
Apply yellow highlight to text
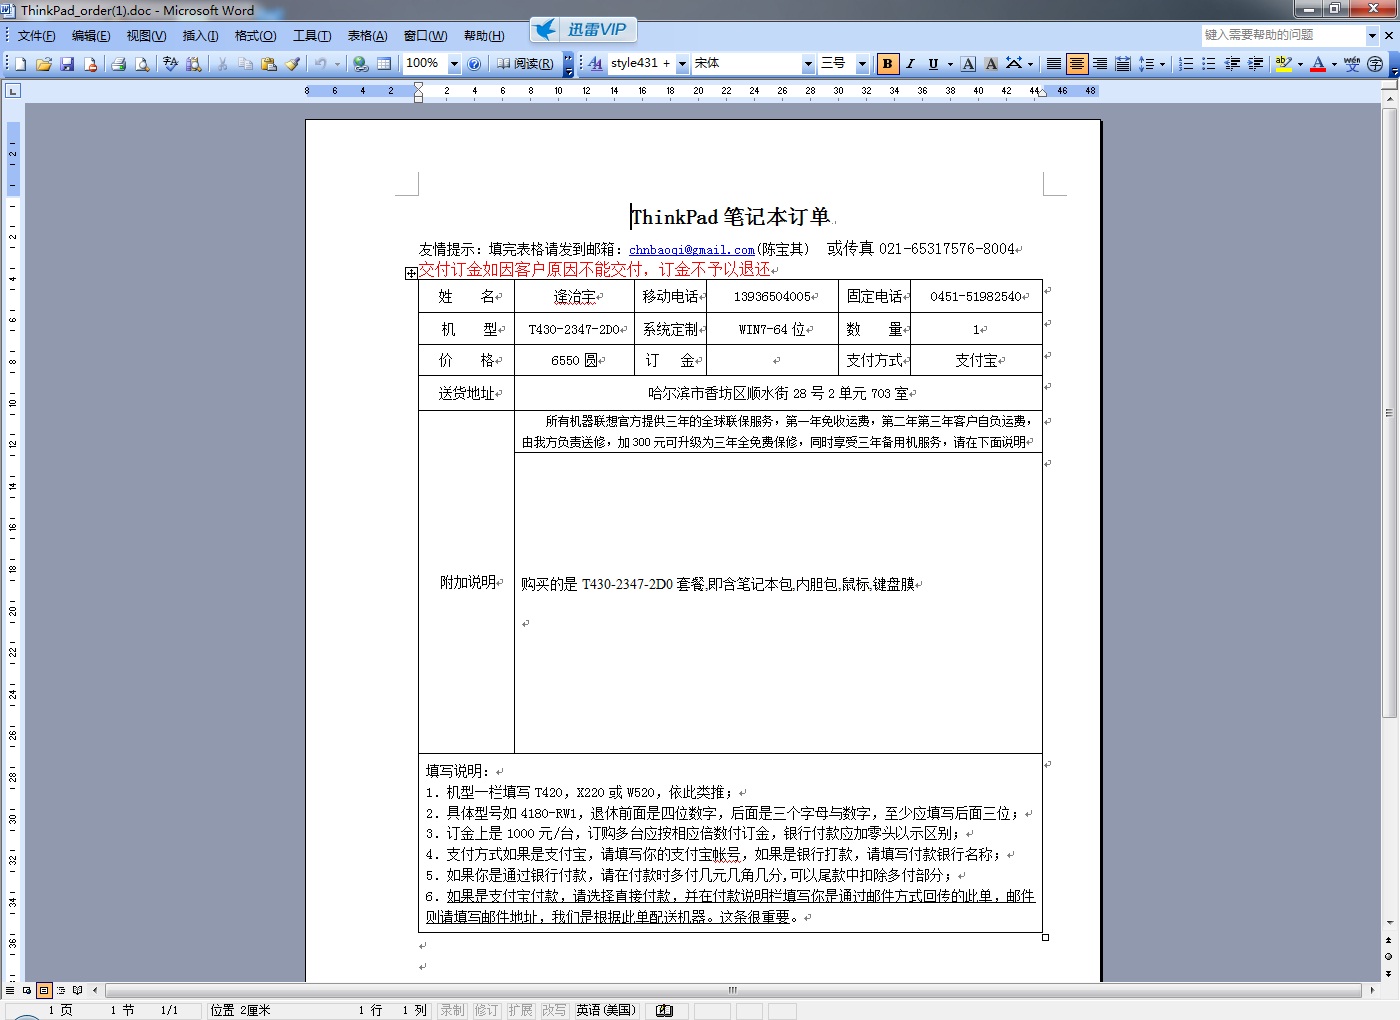[x=1284, y=64]
